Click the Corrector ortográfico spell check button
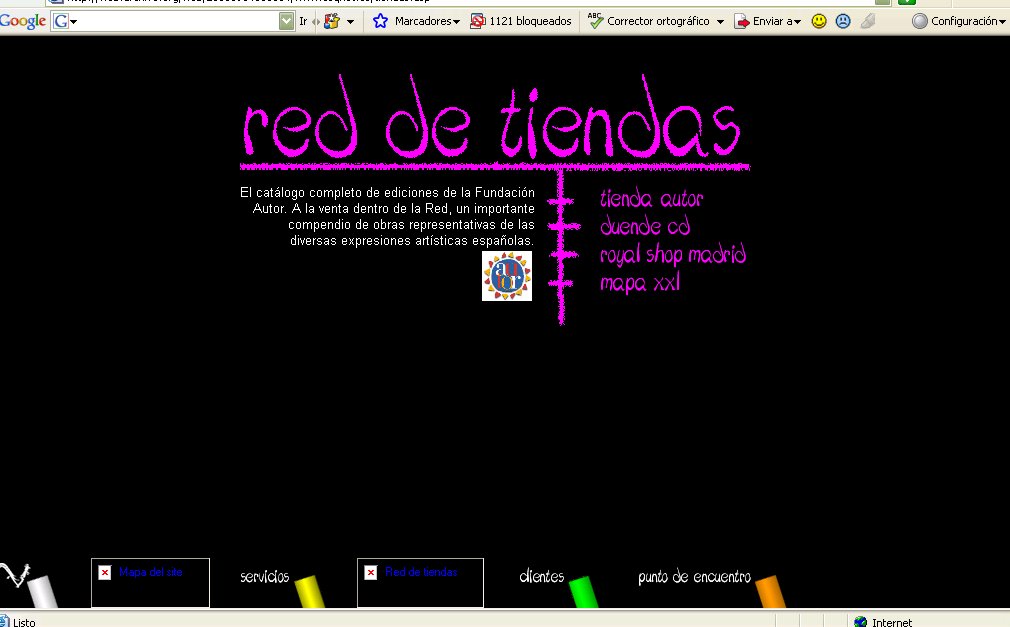Viewport: 1010px width, 627px height. (649, 21)
